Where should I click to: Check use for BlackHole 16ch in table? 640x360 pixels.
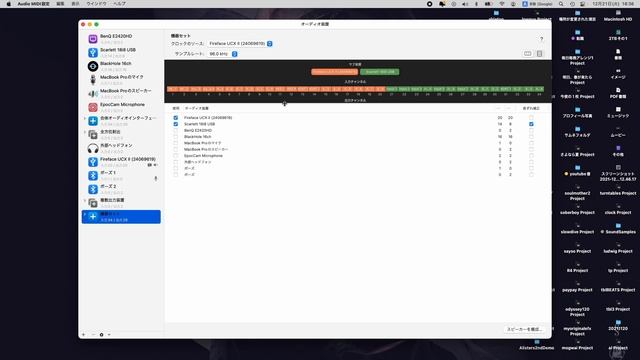click(176, 136)
